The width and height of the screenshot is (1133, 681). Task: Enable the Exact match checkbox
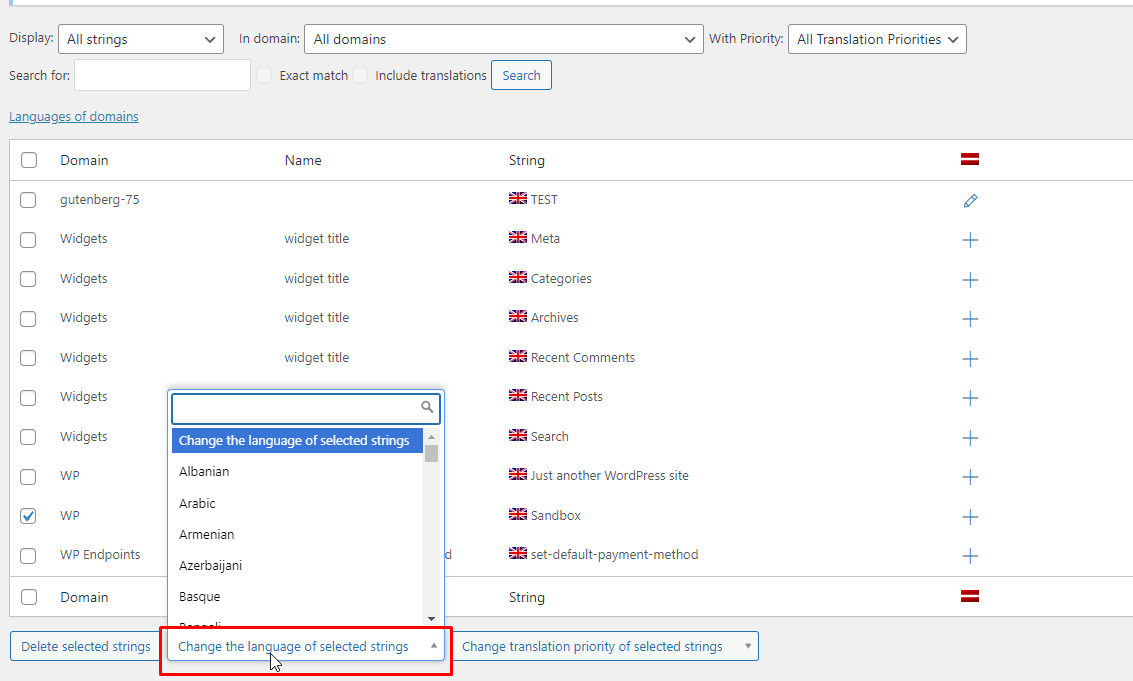(x=264, y=75)
